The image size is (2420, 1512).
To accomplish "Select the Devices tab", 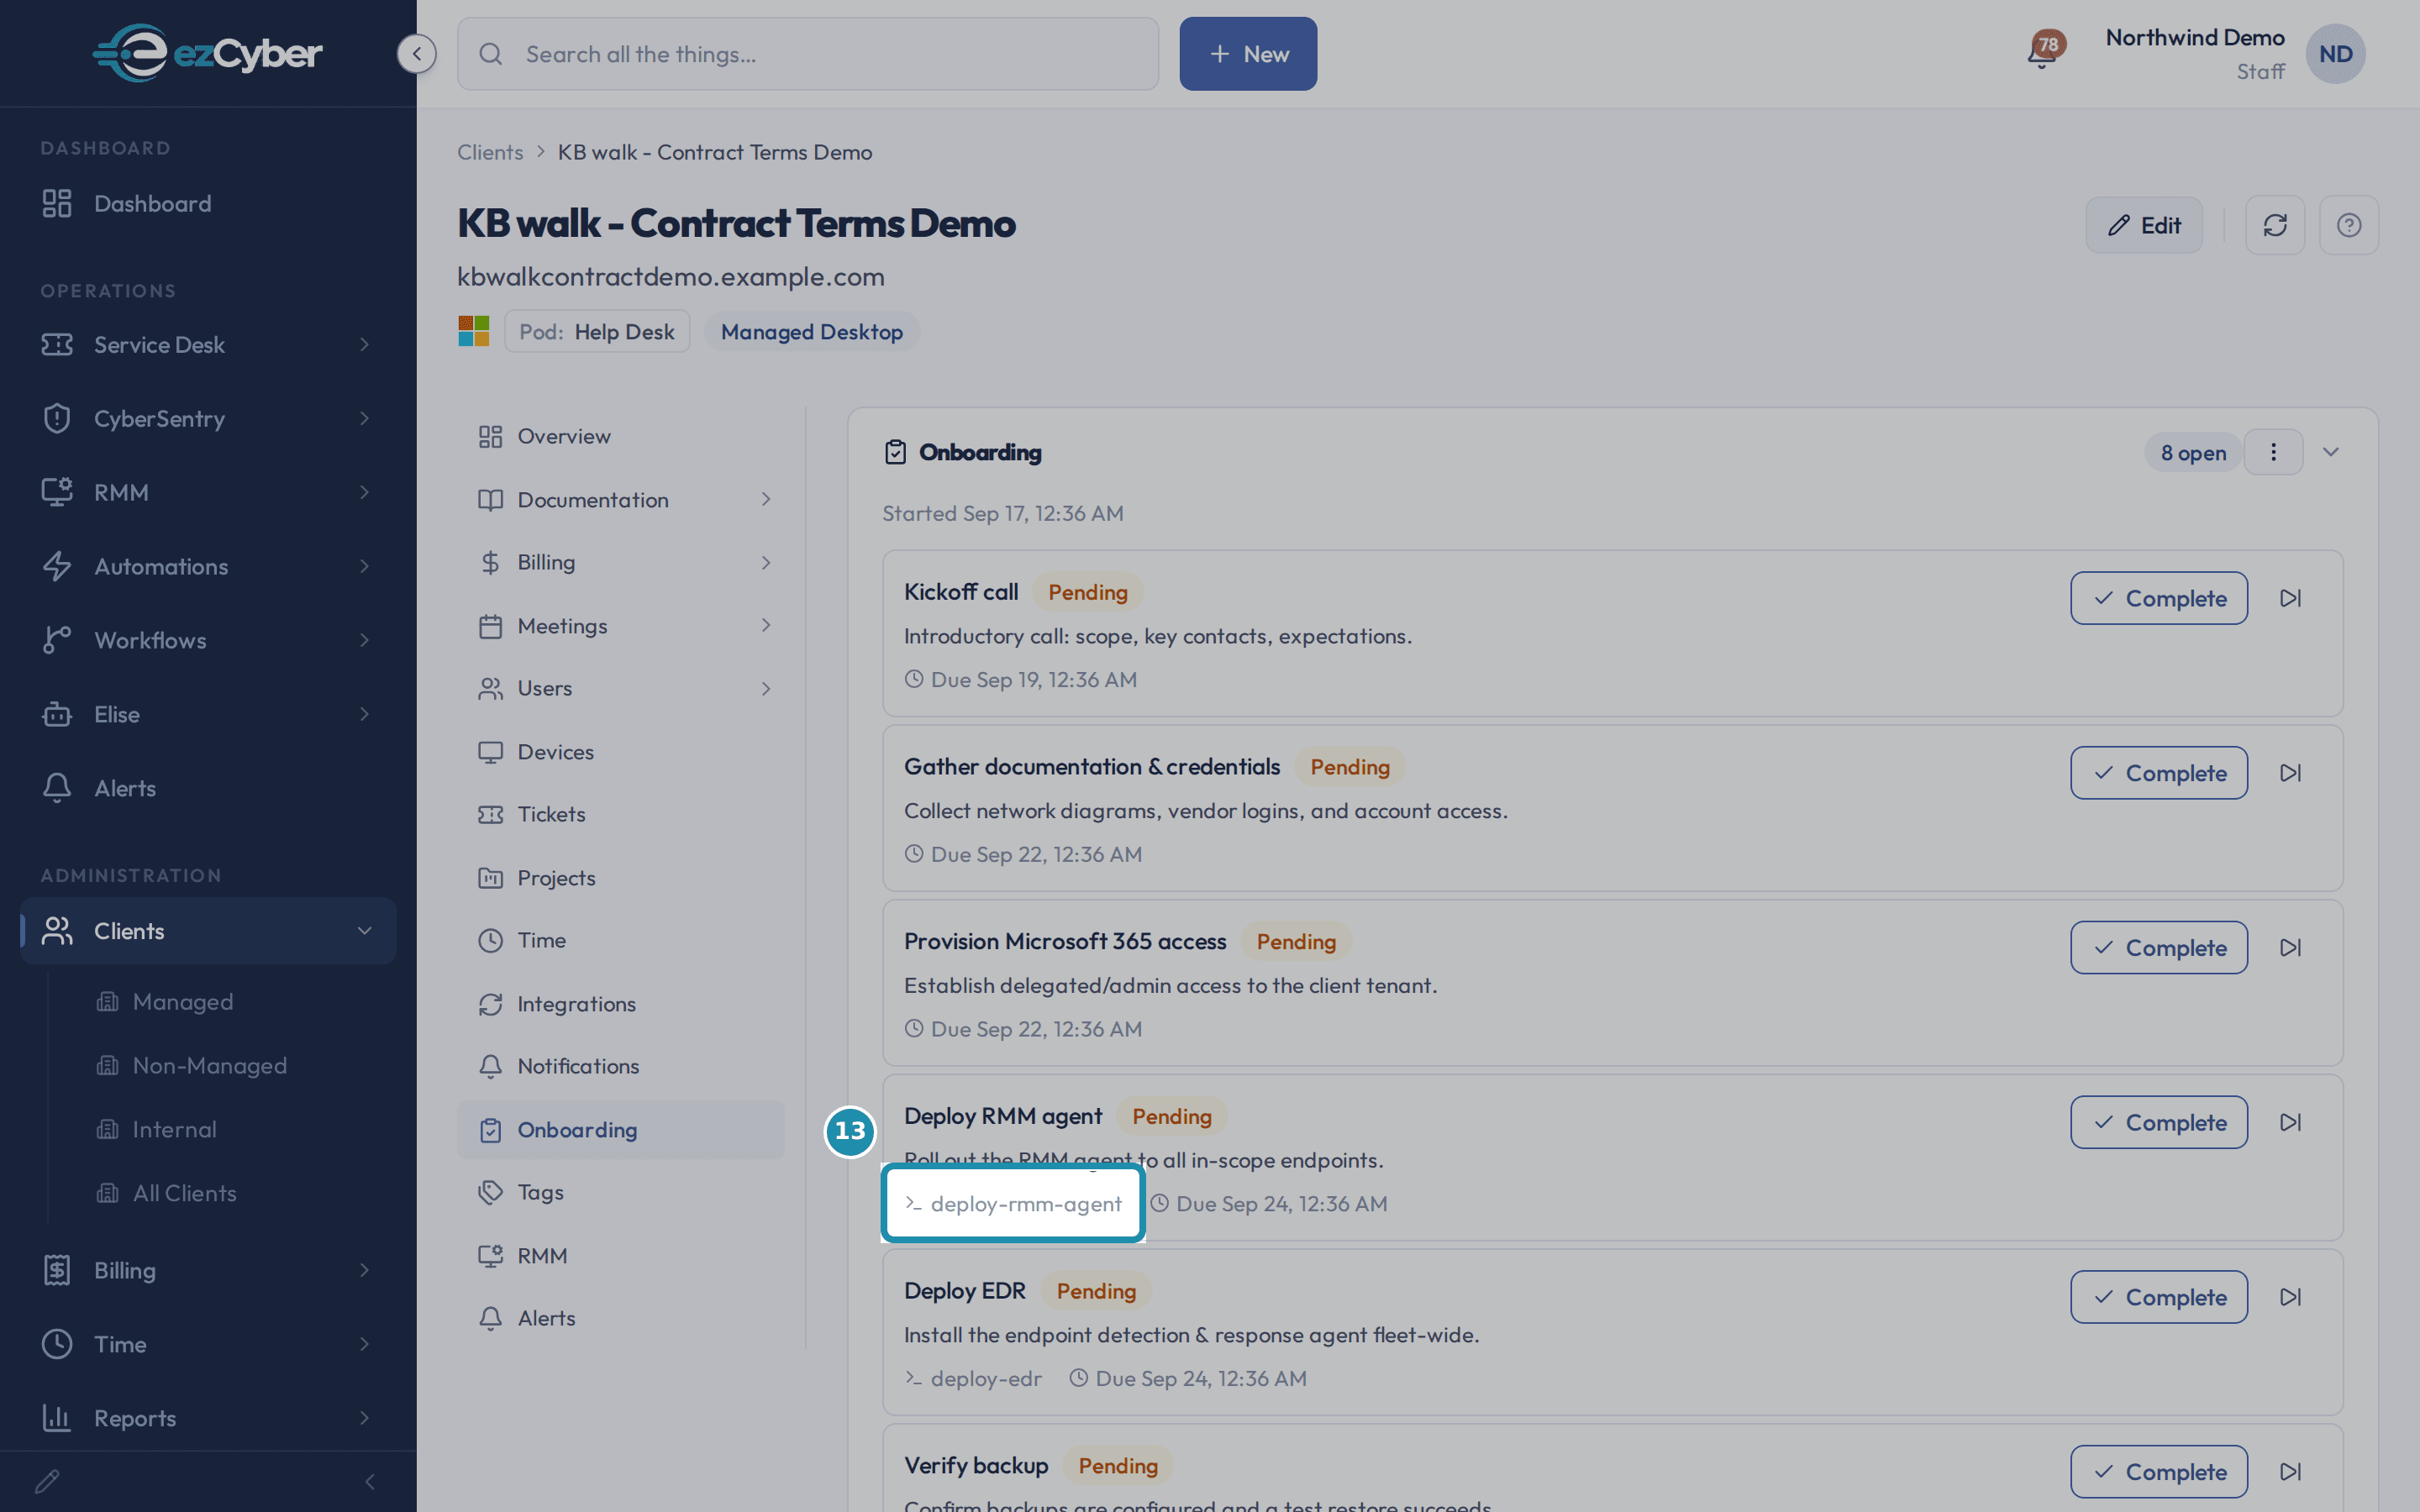I will 621,751.
